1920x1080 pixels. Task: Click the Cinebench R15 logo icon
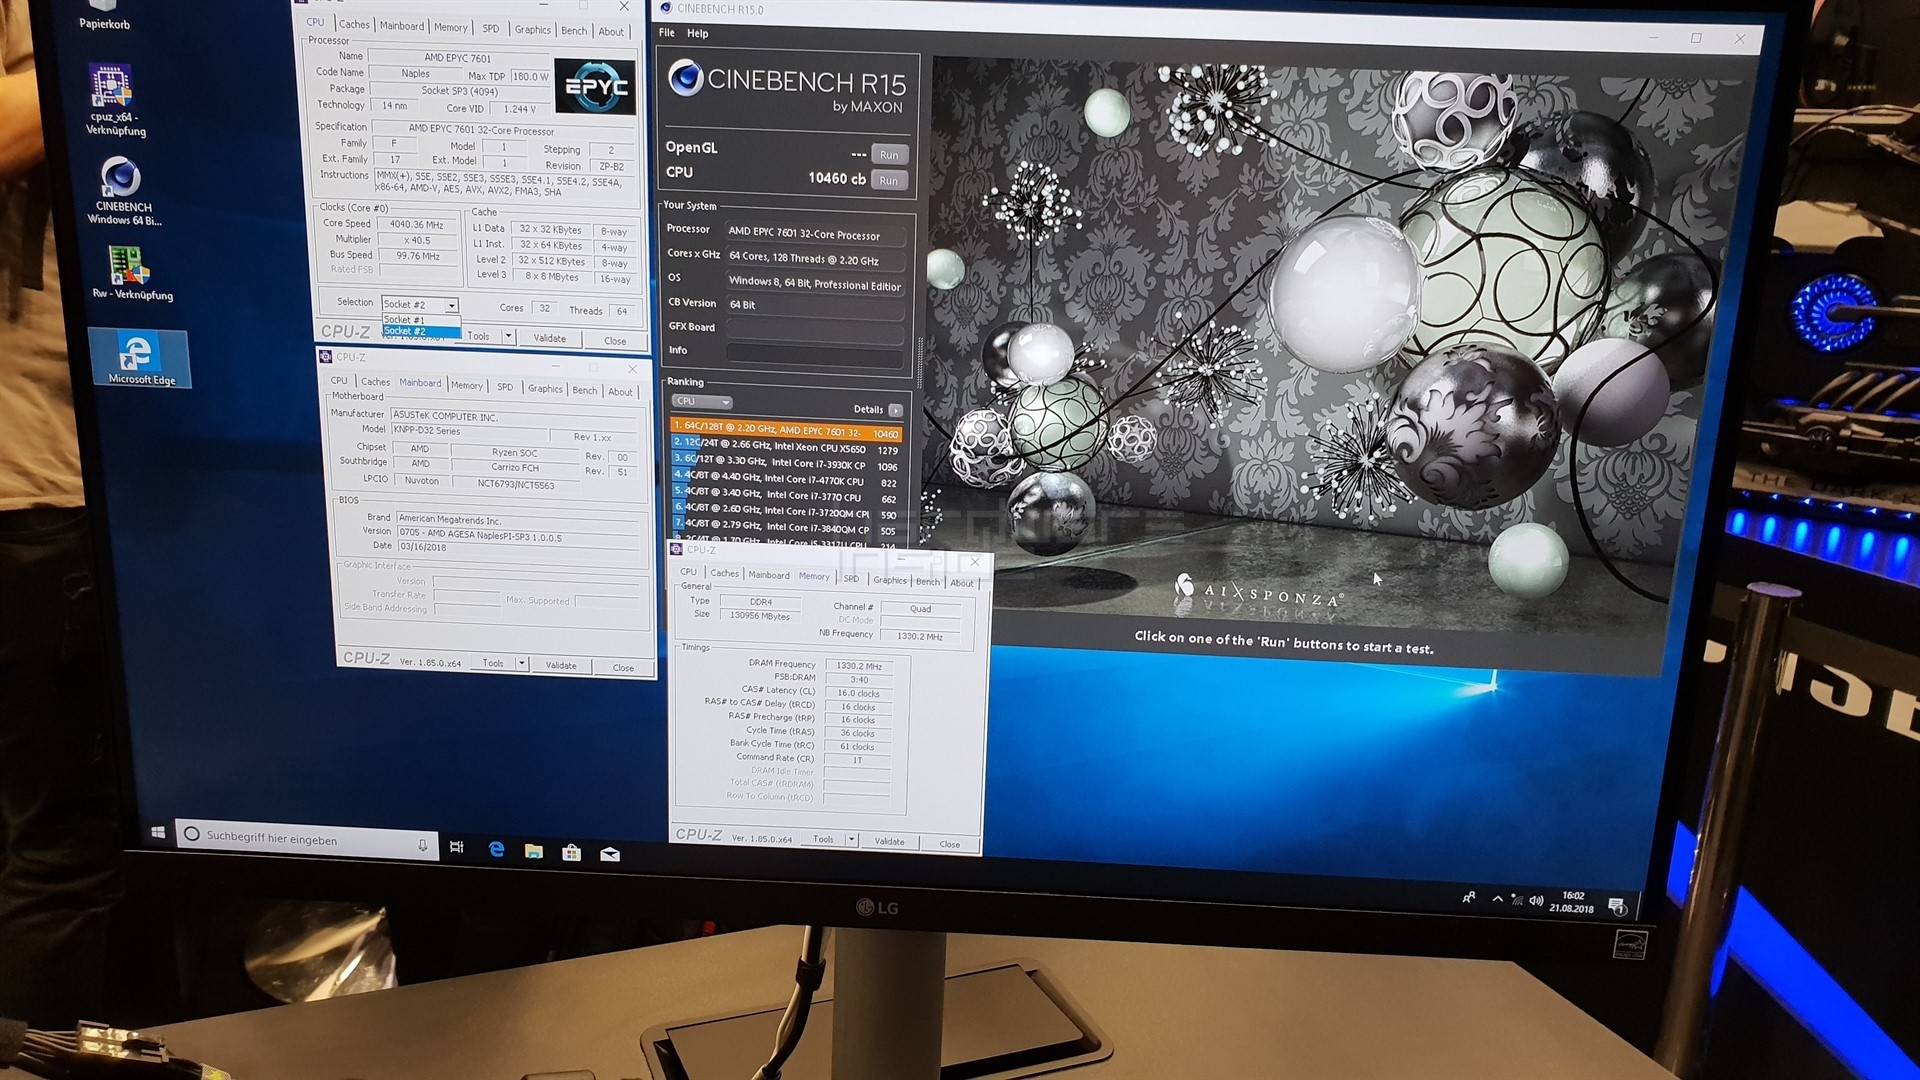(x=685, y=77)
